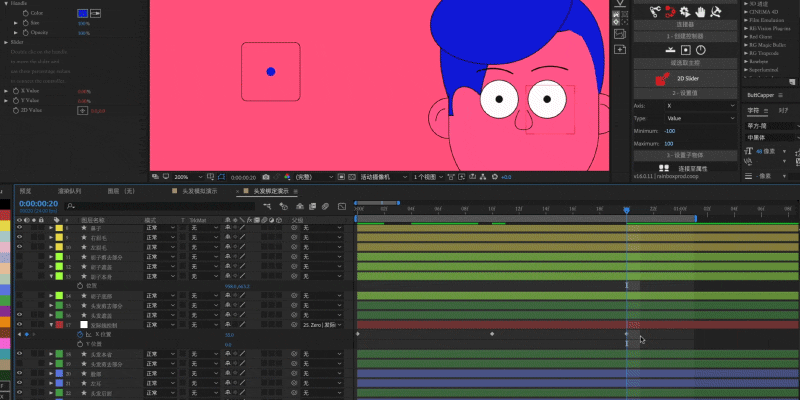Viewport: 800px width, 400px height.
Task: Open the 渲染队列 render queue tab
Action: (x=69, y=191)
